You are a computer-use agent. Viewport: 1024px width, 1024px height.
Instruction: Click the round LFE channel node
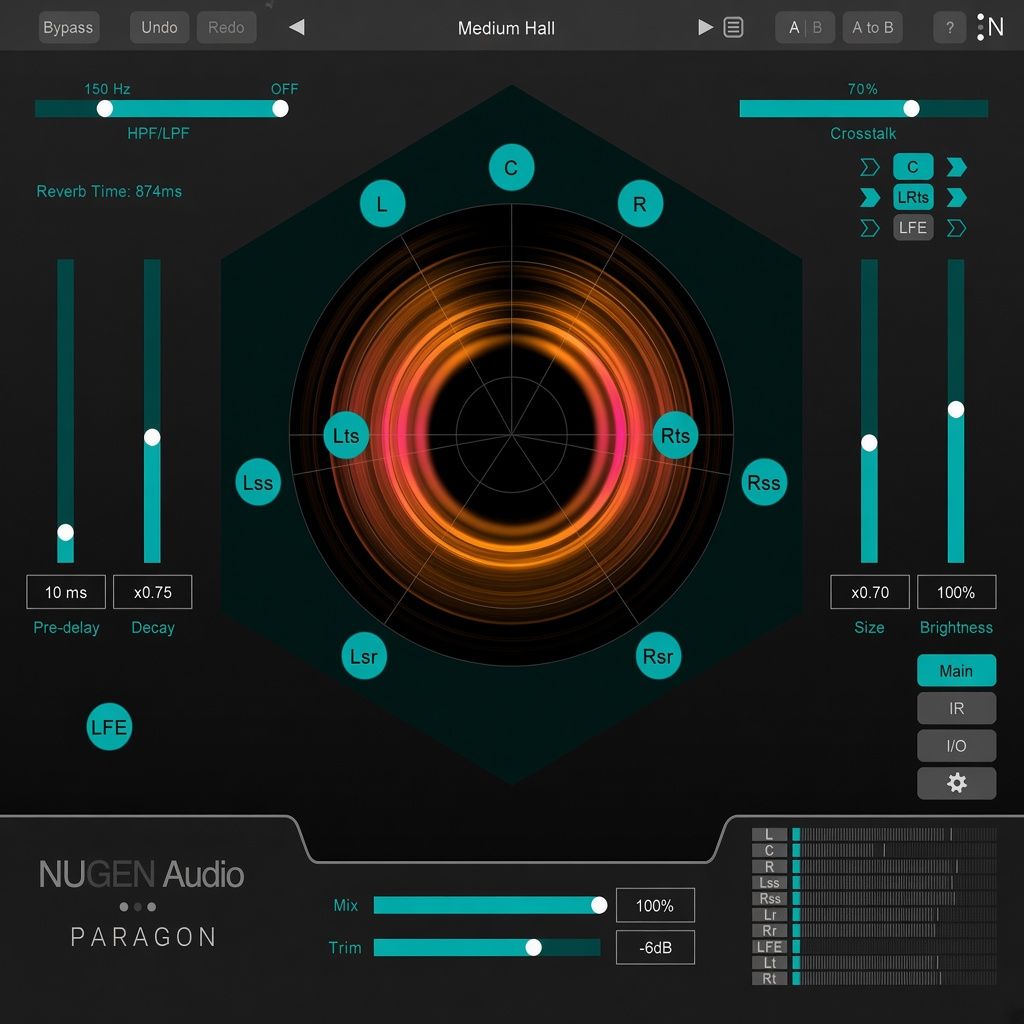pos(109,727)
